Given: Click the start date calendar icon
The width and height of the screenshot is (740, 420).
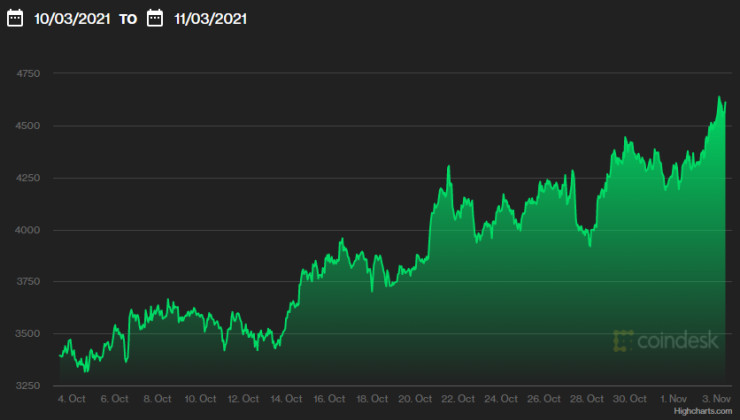Looking at the screenshot, I should pos(16,18).
